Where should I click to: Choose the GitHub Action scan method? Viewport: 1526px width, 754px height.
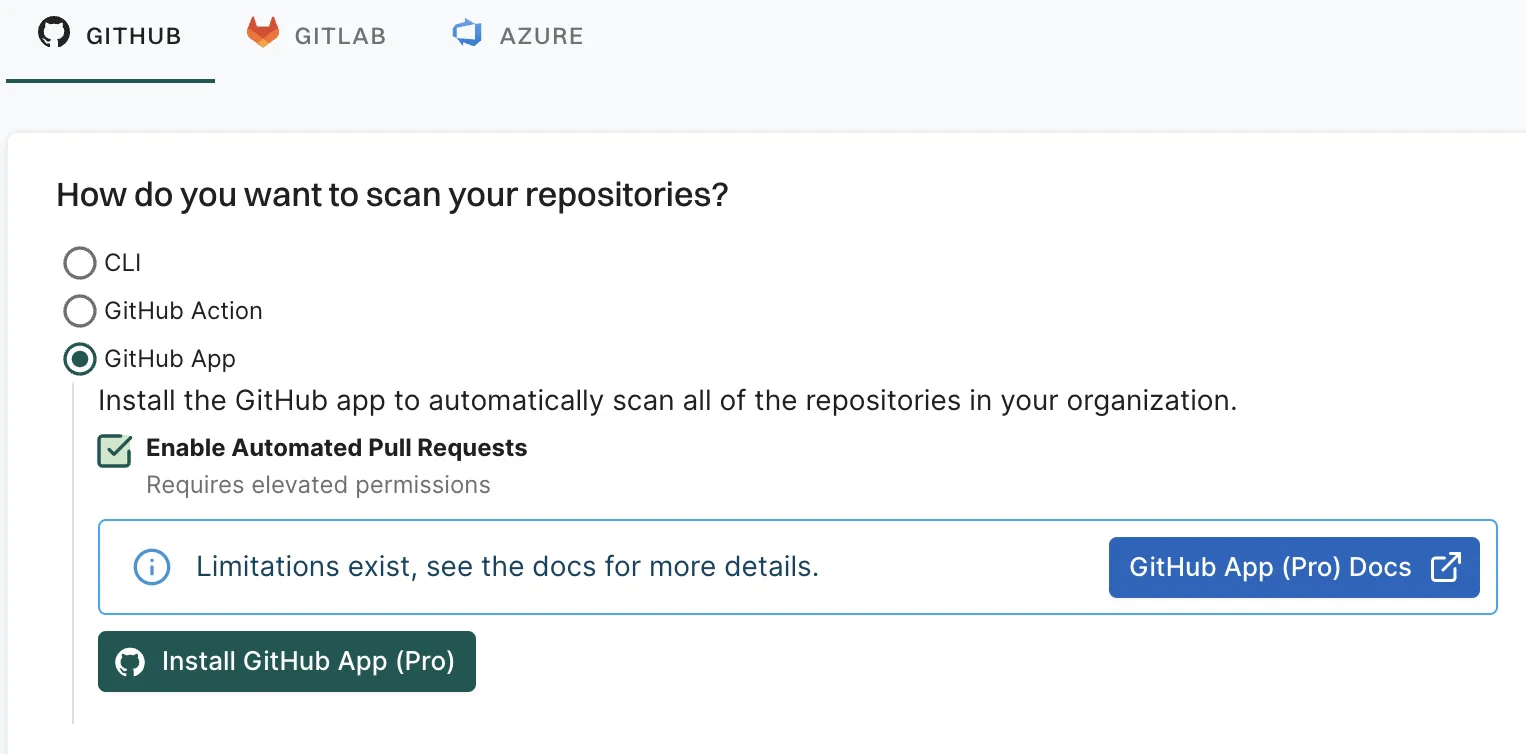tap(80, 311)
